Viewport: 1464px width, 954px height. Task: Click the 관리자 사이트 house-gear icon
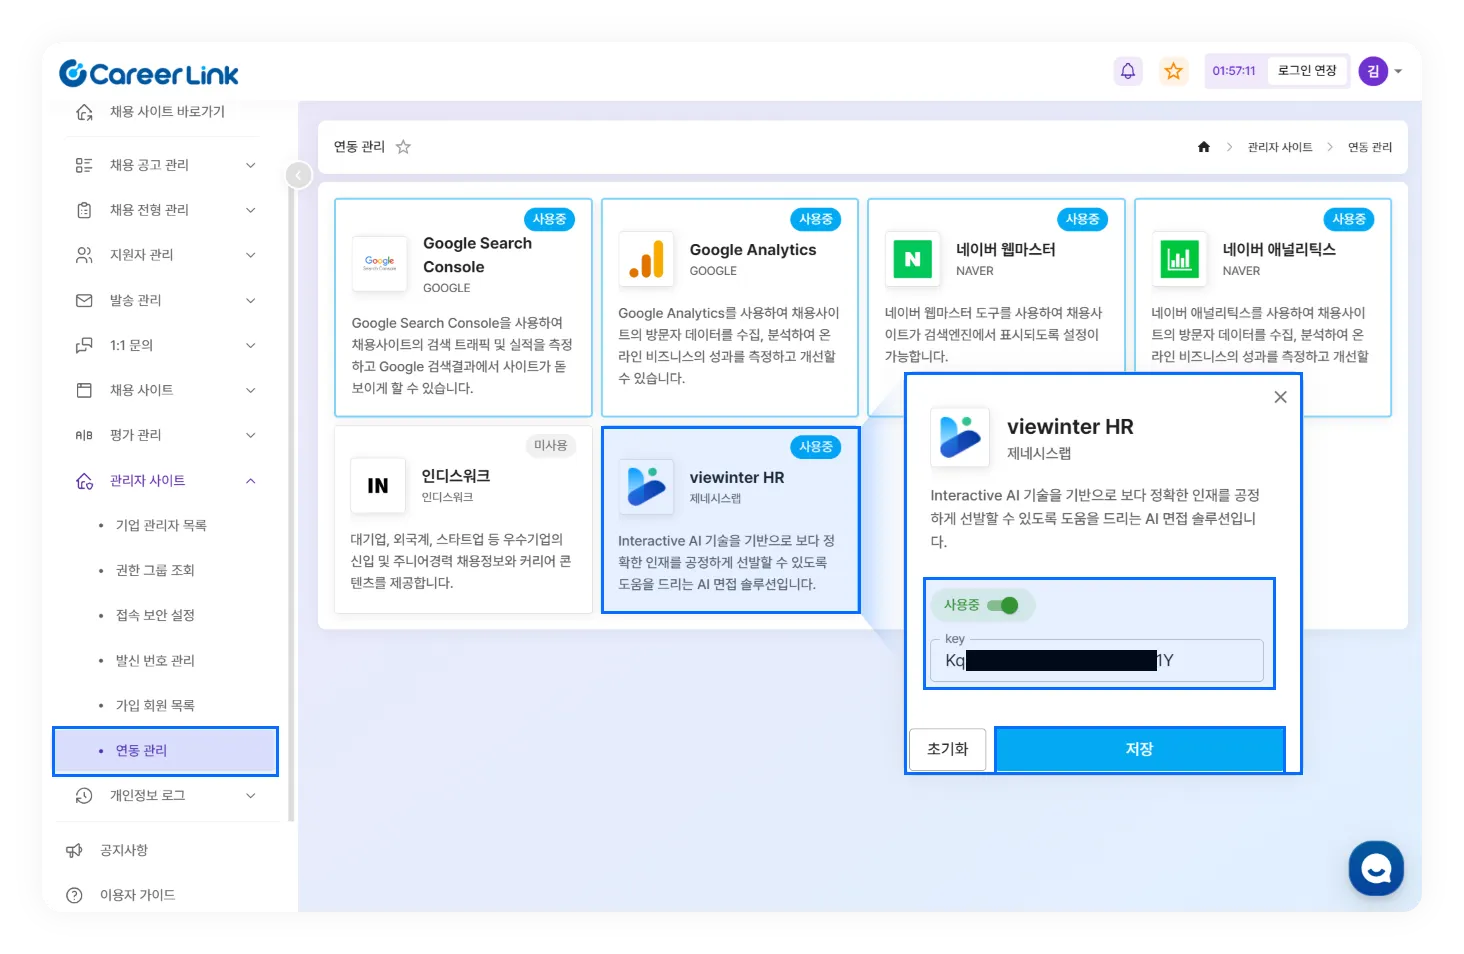85,481
